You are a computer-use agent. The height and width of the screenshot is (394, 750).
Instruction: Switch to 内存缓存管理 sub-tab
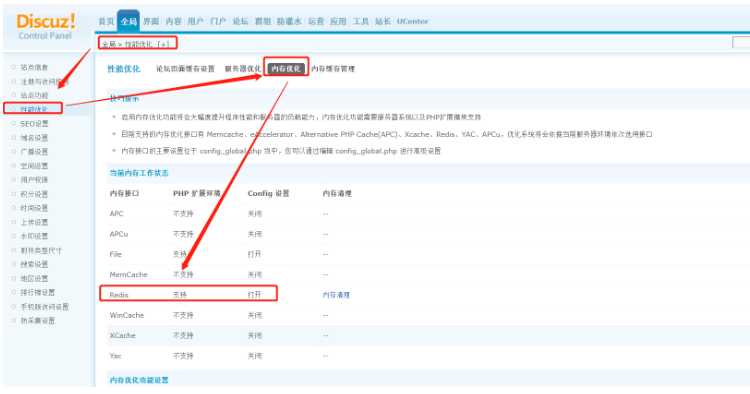pyautogui.click(x=333, y=69)
